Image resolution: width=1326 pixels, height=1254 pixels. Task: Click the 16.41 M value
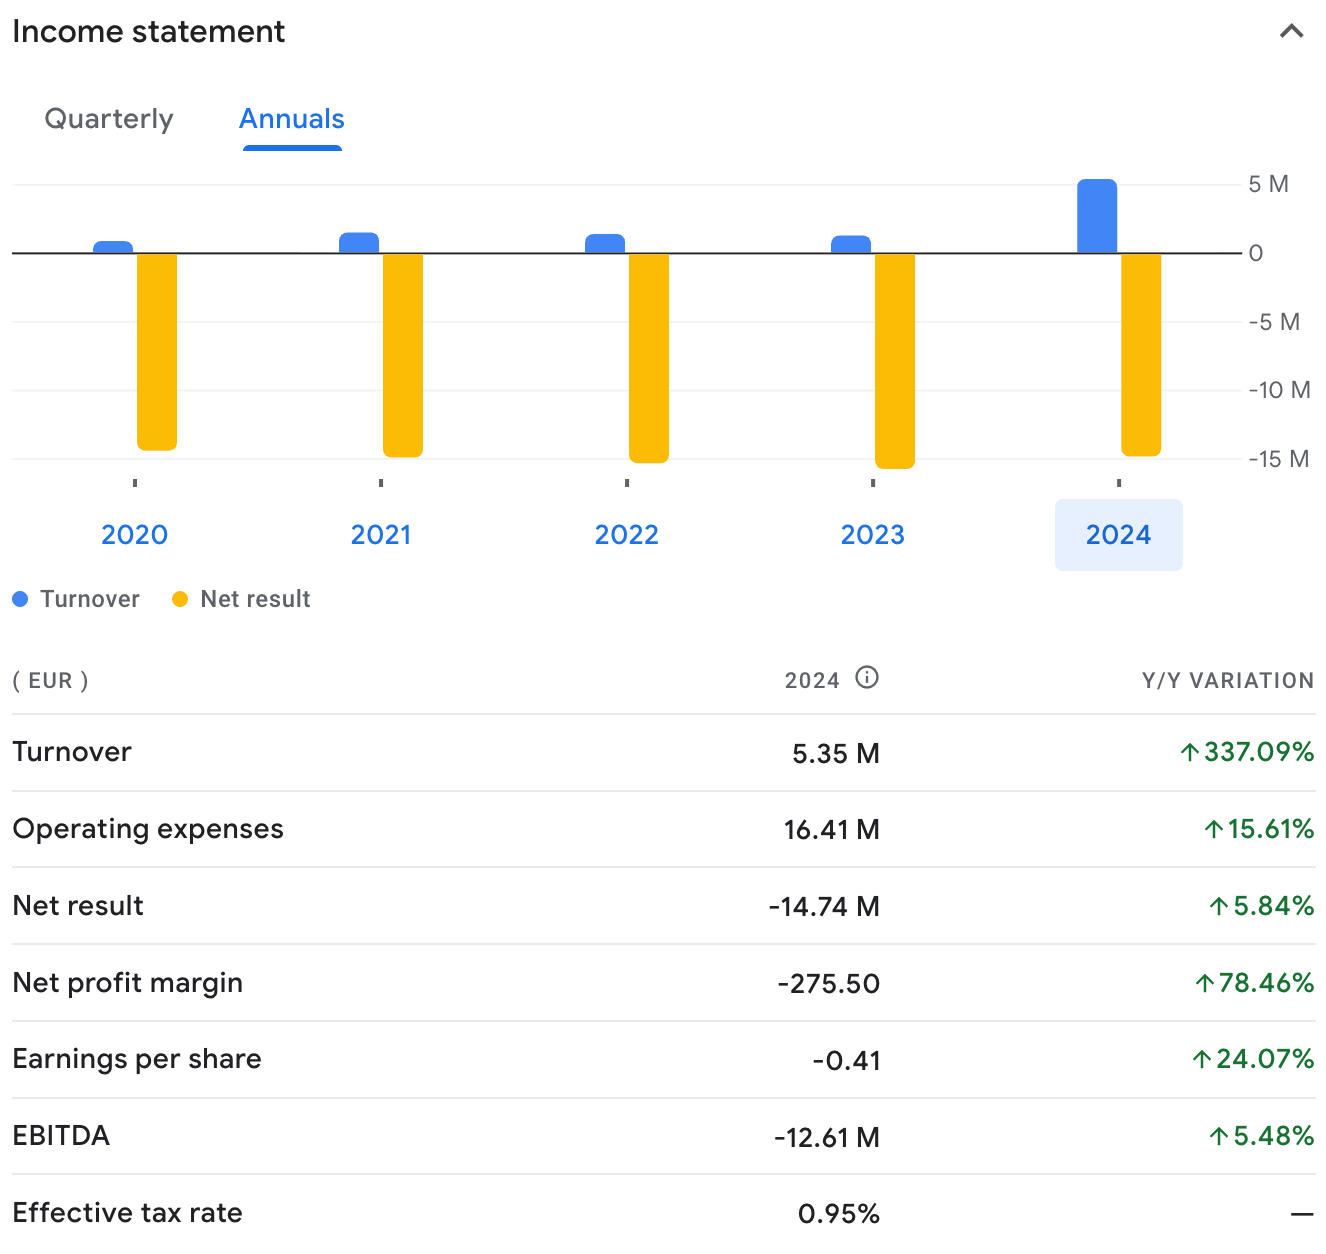click(832, 830)
